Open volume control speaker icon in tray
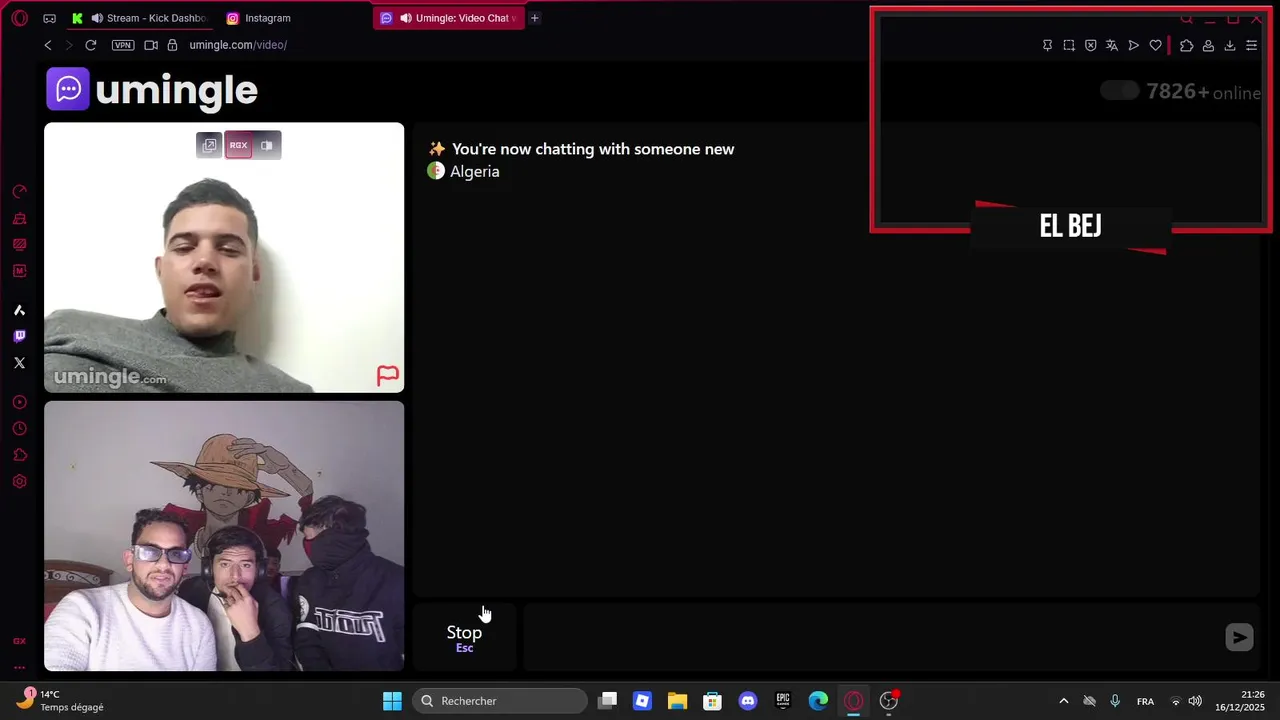 click(x=1195, y=701)
